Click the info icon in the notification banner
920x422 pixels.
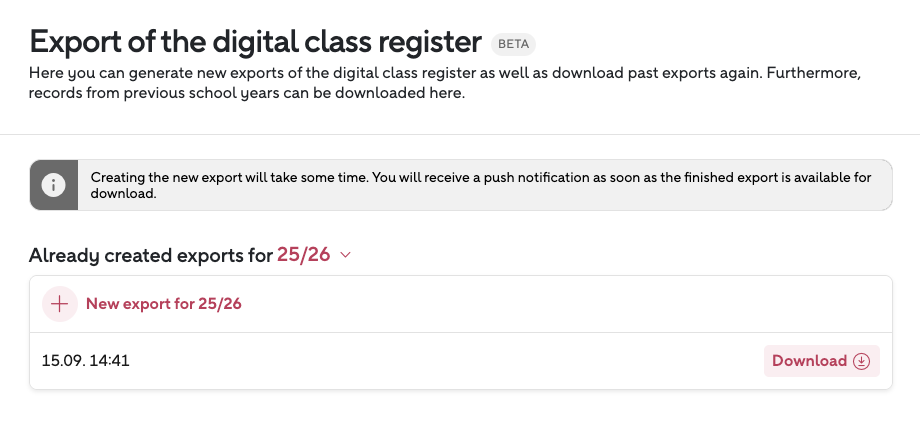(52, 185)
